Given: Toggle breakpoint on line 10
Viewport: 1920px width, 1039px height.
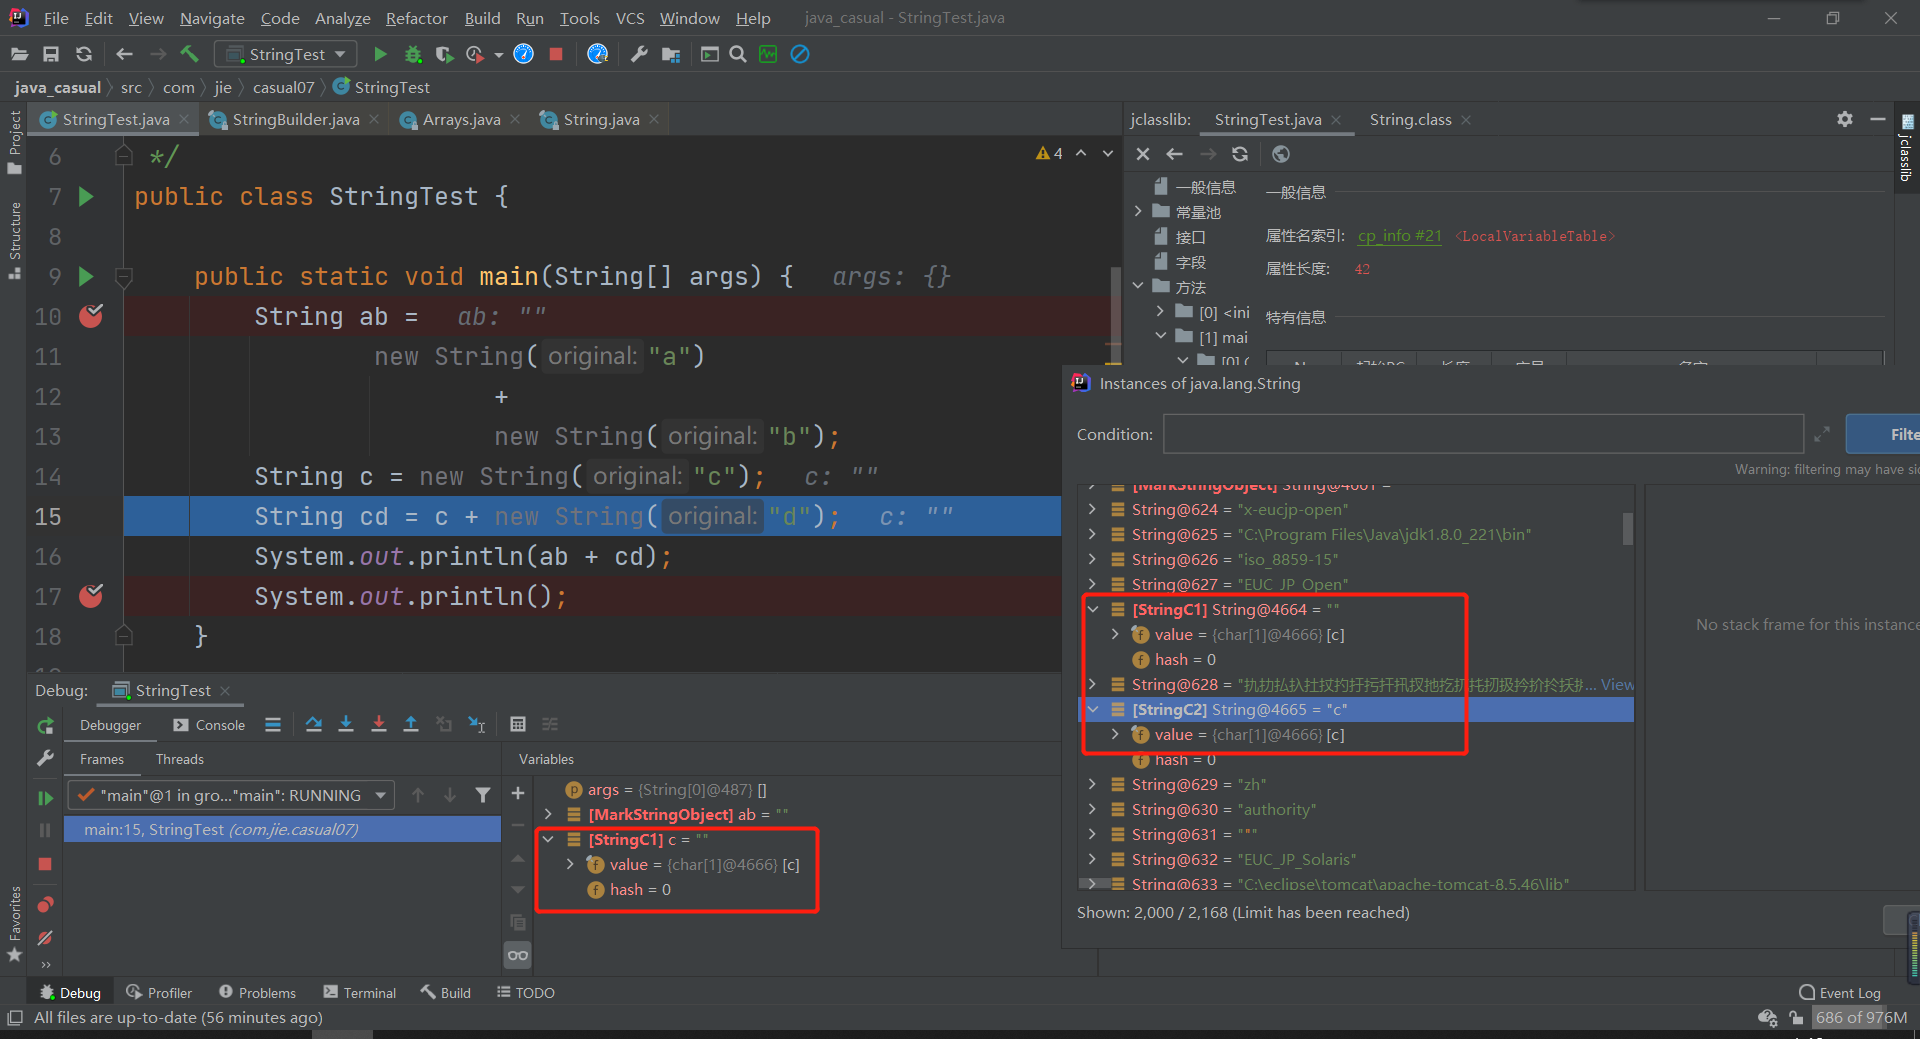Looking at the screenshot, I should pyautogui.click(x=91, y=316).
